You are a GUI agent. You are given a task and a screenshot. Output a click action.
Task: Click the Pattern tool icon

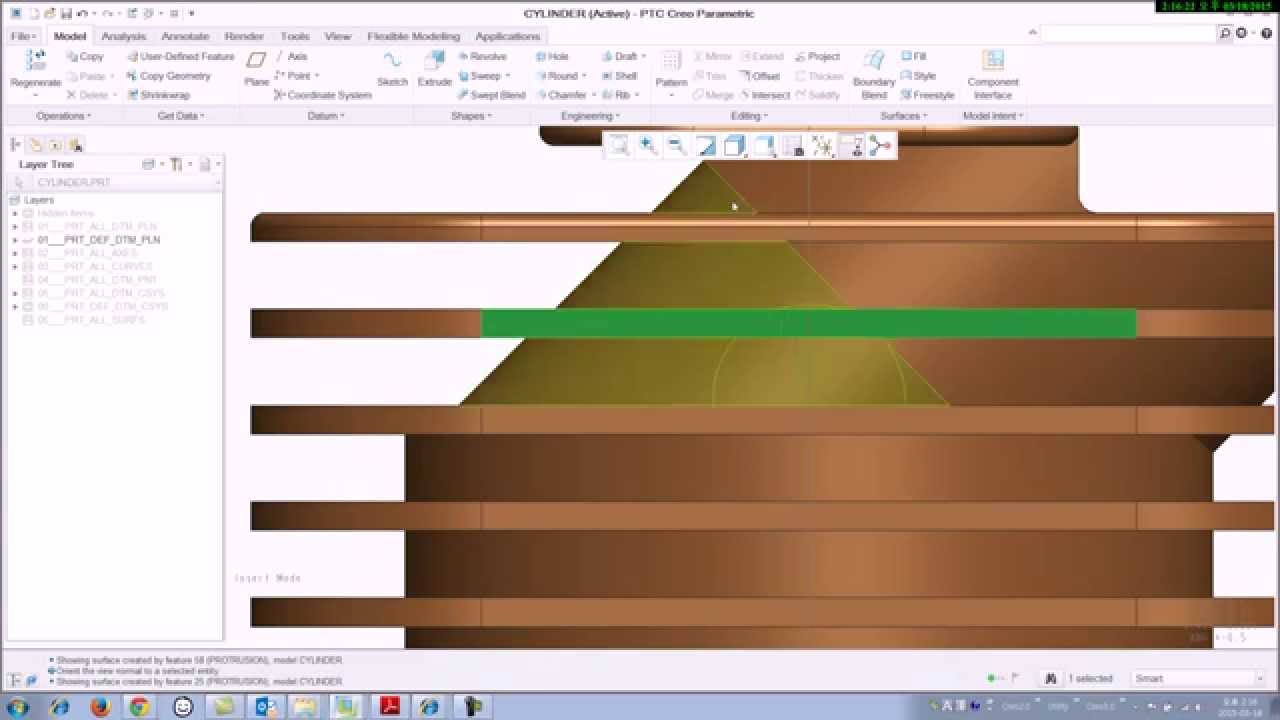tap(671, 62)
